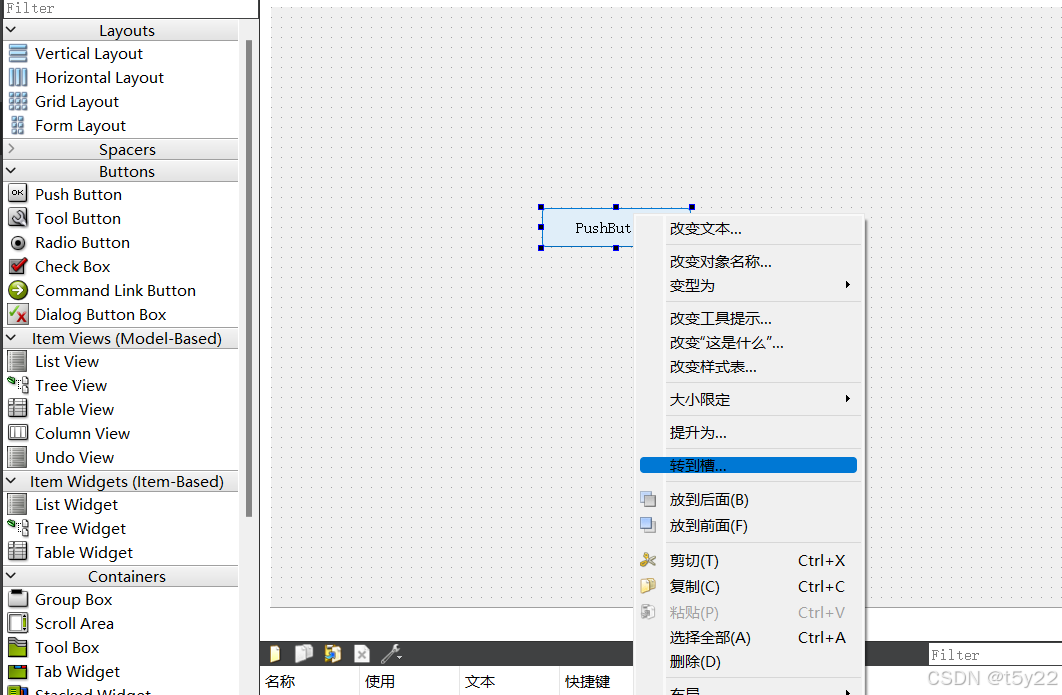Select the Table View icon

[x=18, y=409]
